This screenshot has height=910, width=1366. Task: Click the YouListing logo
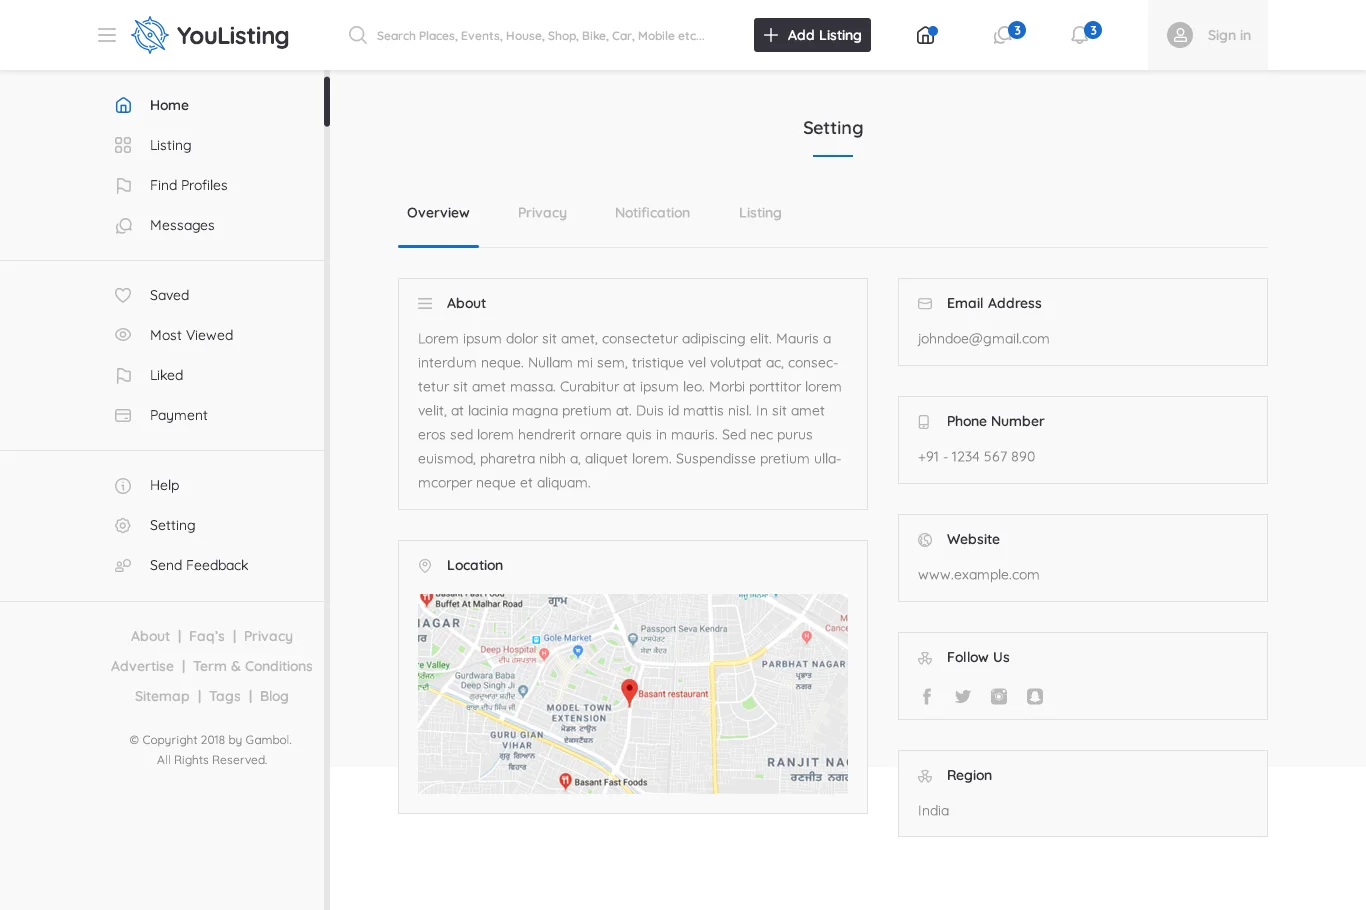(x=209, y=35)
